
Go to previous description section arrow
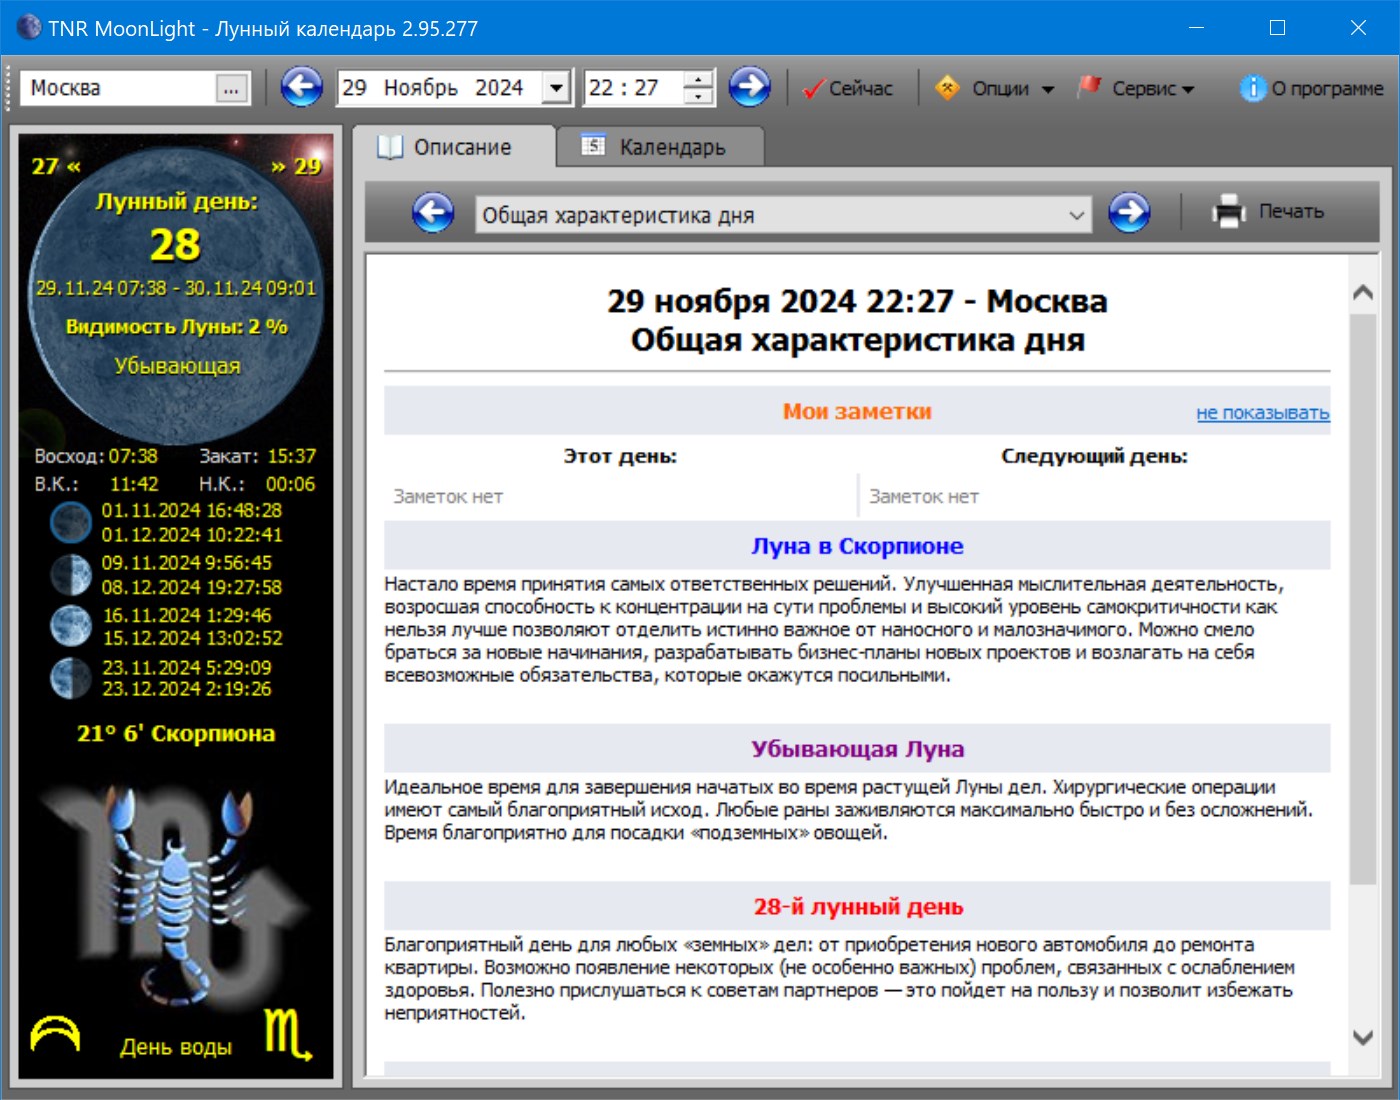(433, 212)
